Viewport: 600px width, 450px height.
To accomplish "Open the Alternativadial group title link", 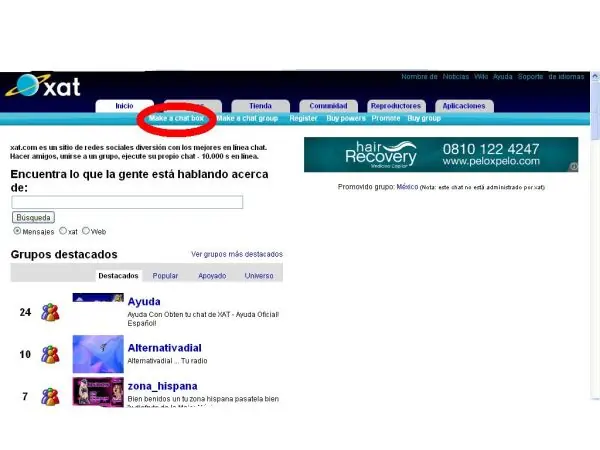I will [x=165, y=348].
